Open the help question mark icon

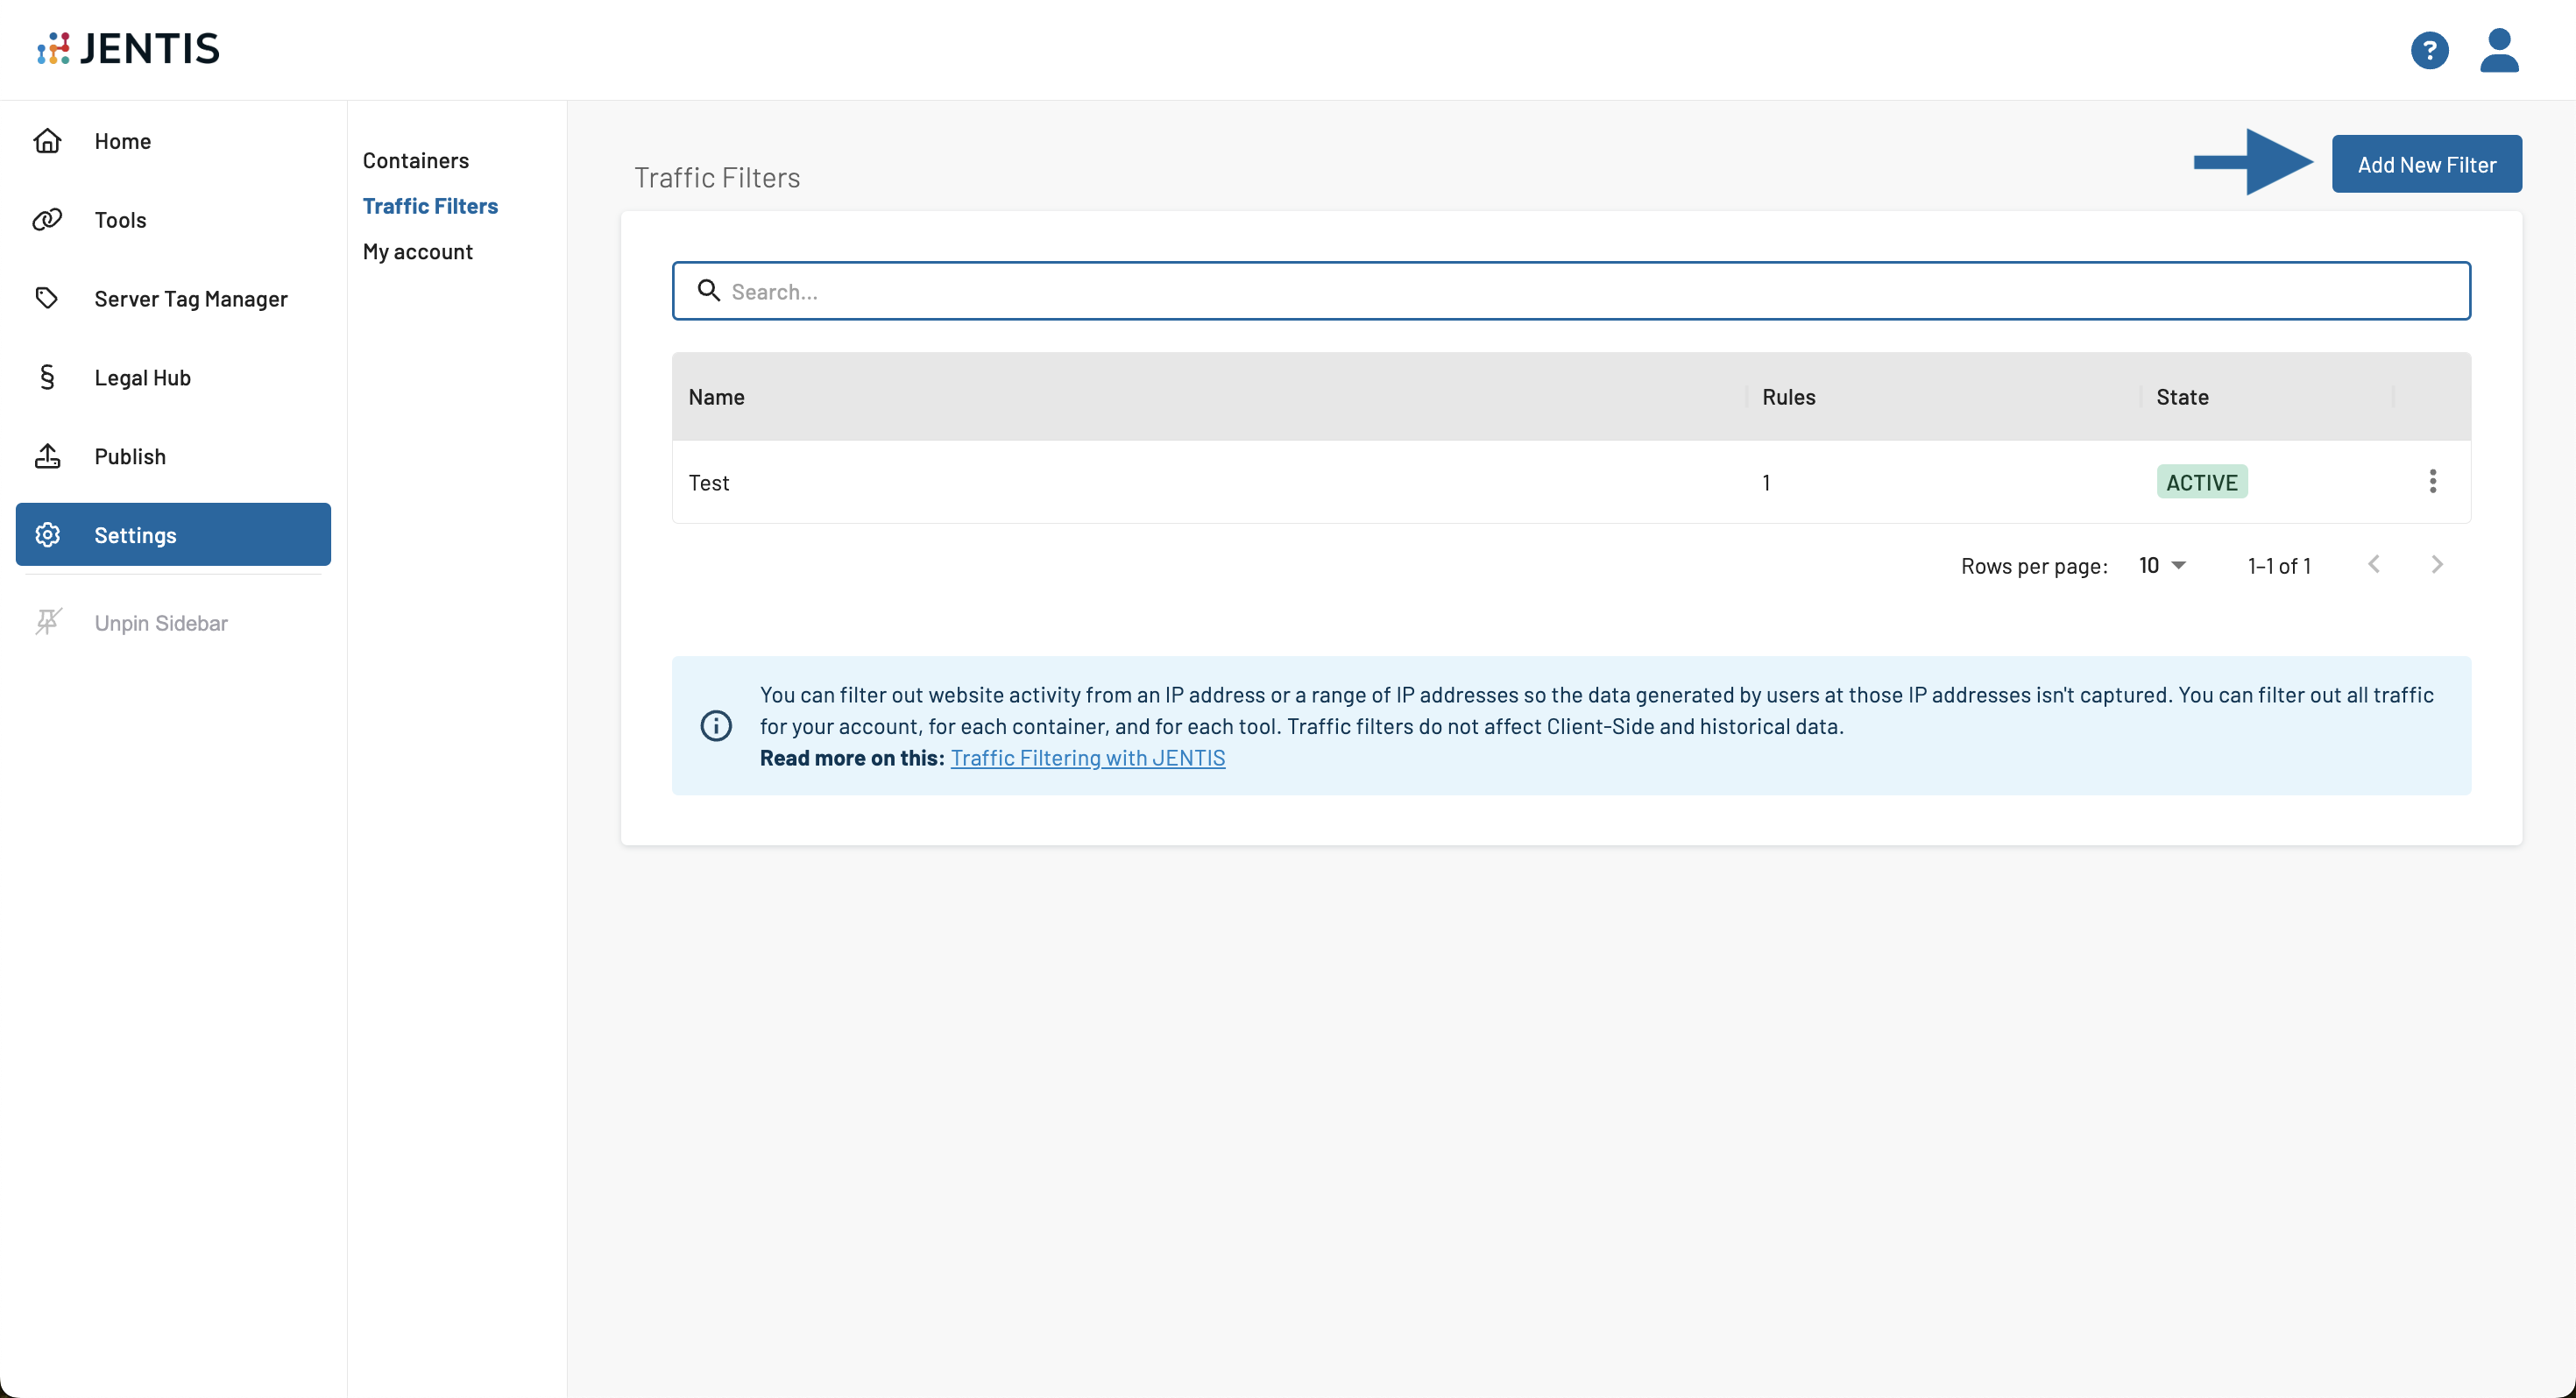pyautogui.click(x=2429, y=50)
